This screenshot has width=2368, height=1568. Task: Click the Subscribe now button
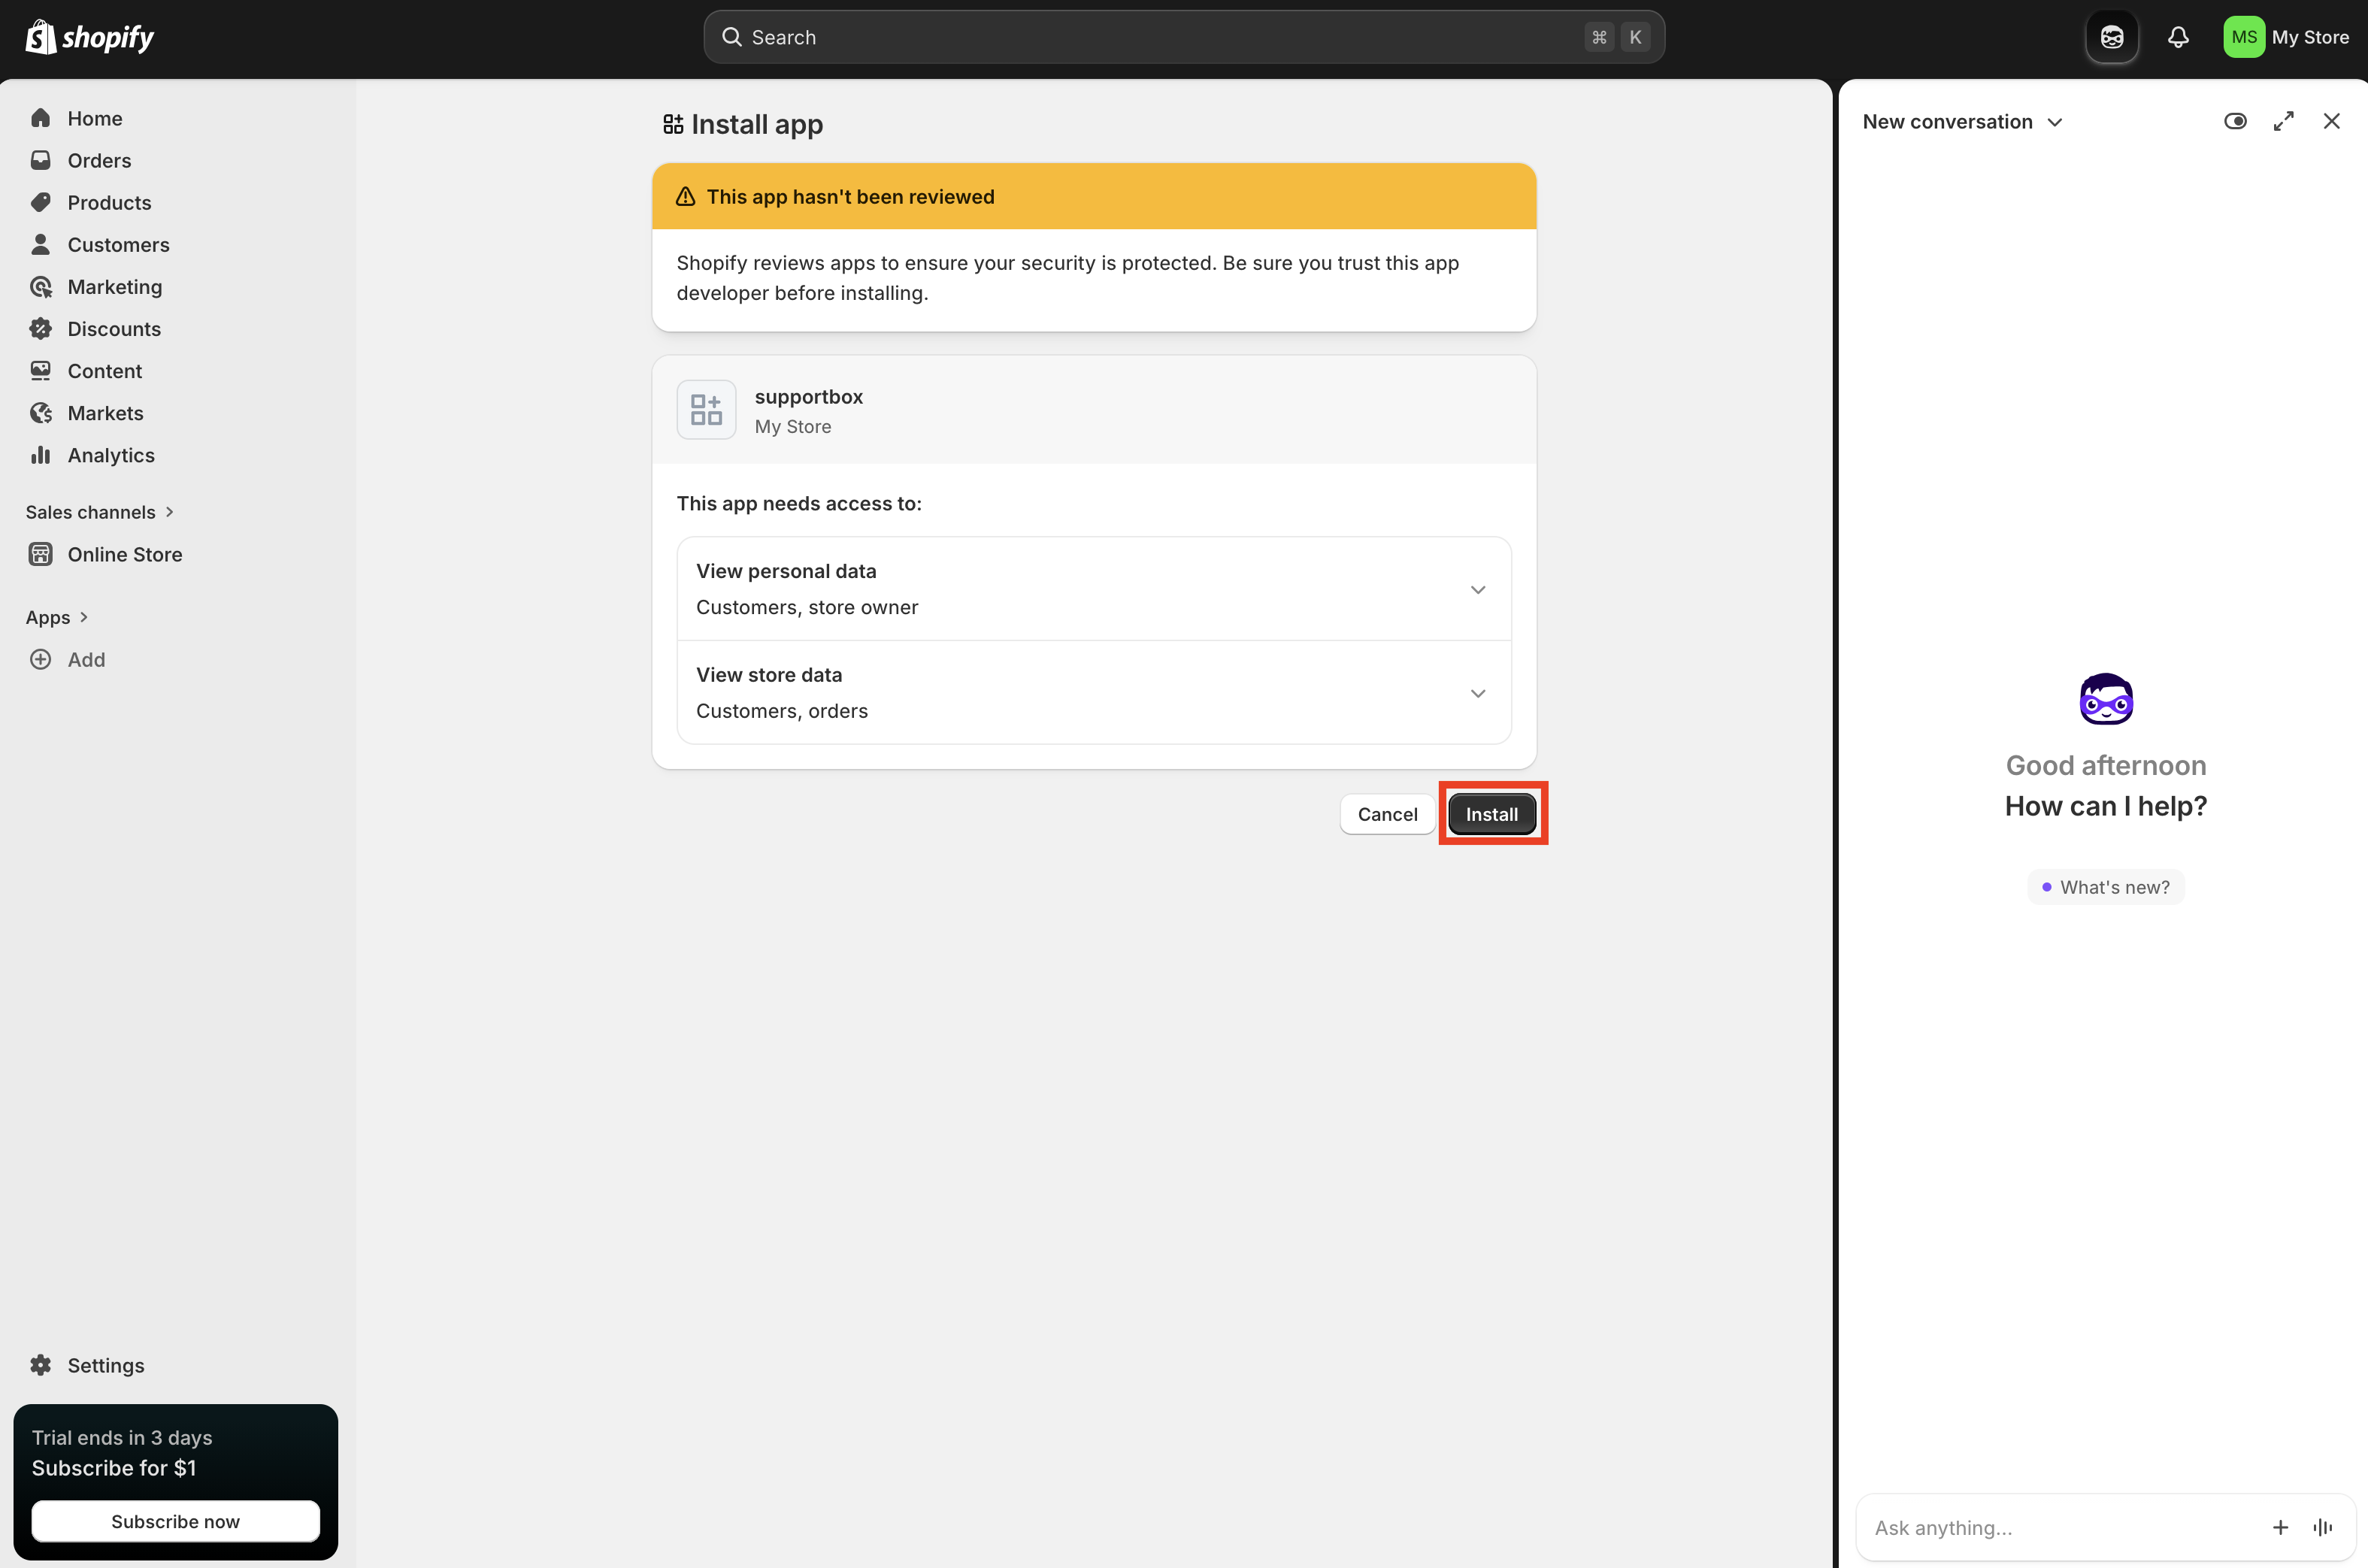175,1521
